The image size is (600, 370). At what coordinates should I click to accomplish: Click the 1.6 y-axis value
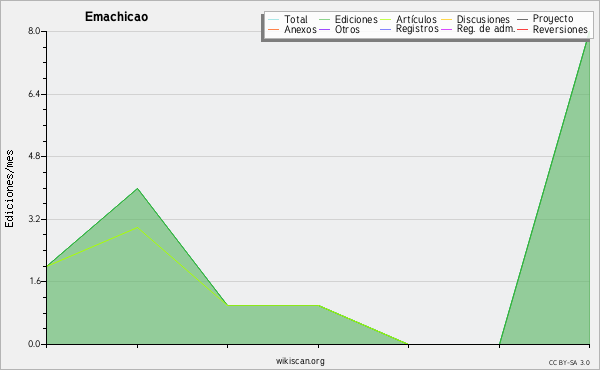tap(34, 281)
